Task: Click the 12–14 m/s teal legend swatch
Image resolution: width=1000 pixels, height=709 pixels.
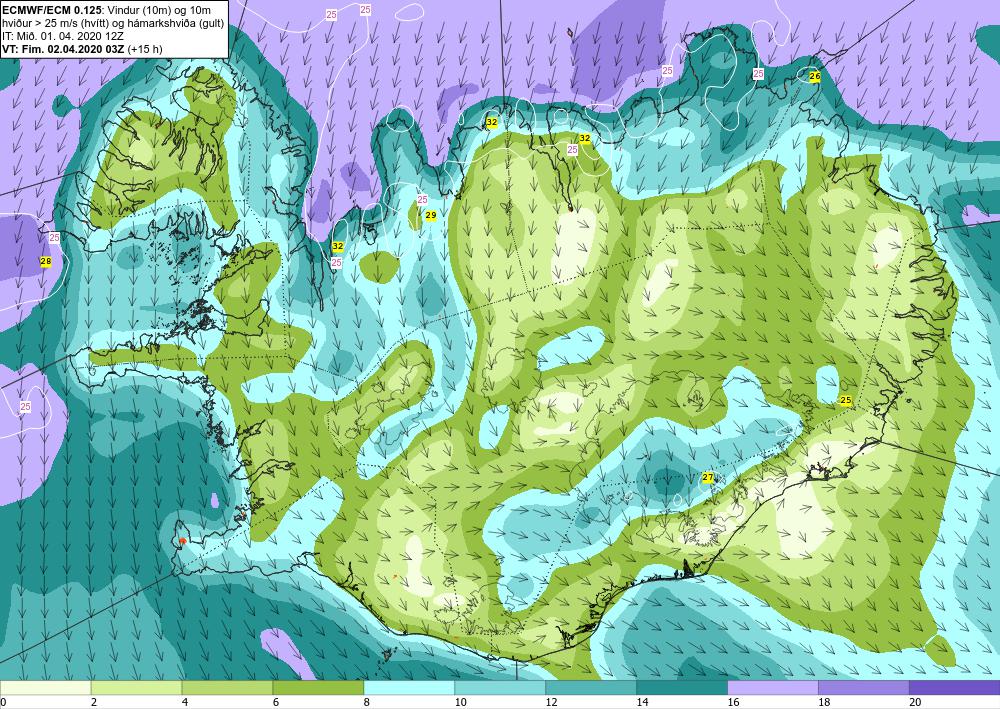Action: tap(591, 688)
